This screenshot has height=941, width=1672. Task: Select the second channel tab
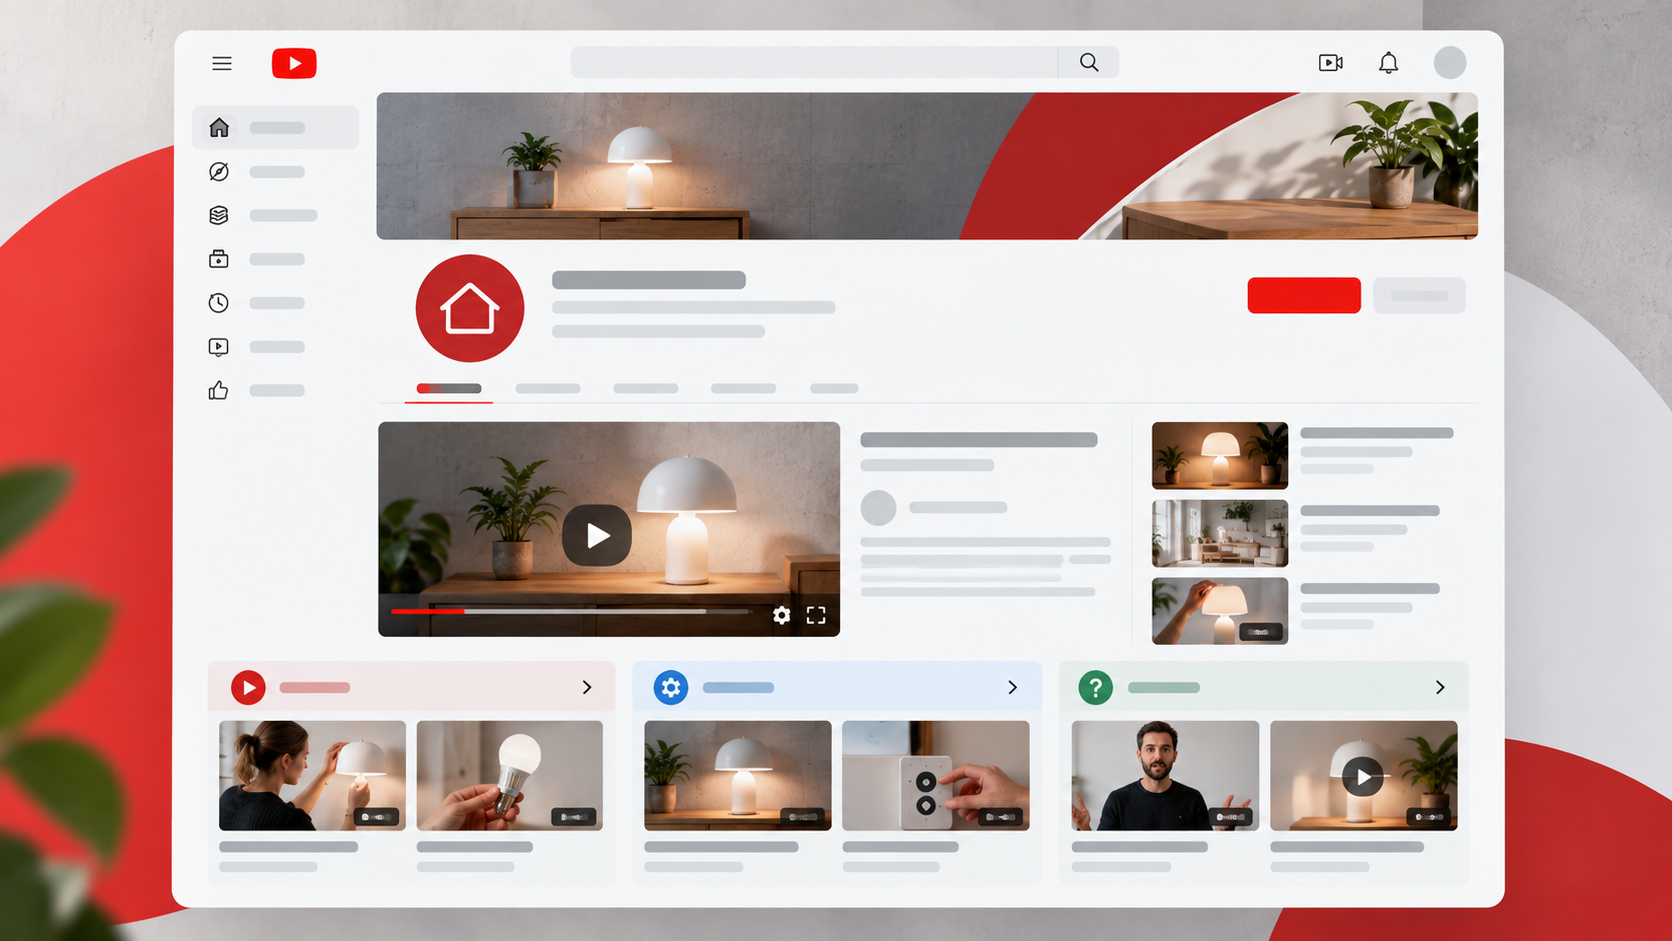pyautogui.click(x=548, y=388)
